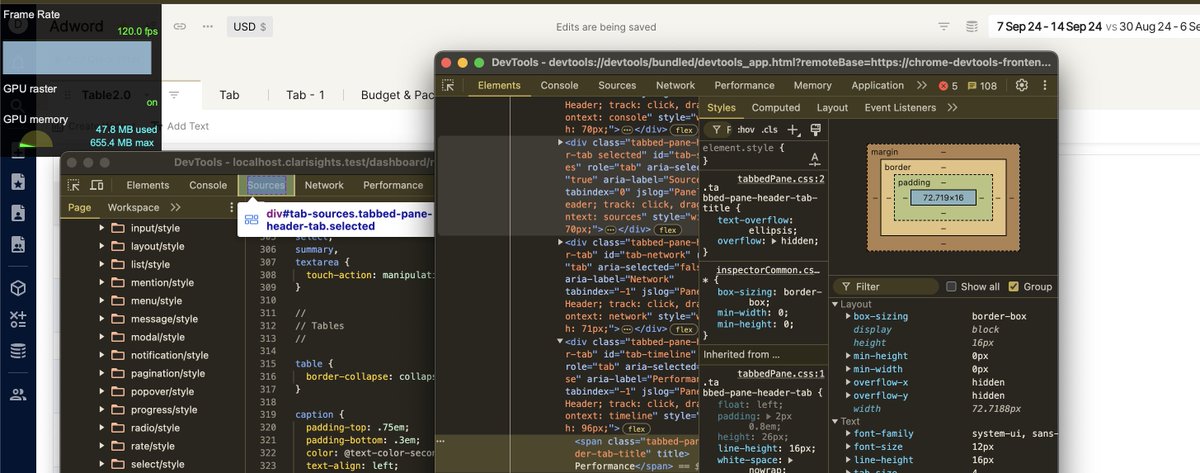Switch to Network tab in front DevTools
Screen dimensions: 1200x473
click(676, 86)
